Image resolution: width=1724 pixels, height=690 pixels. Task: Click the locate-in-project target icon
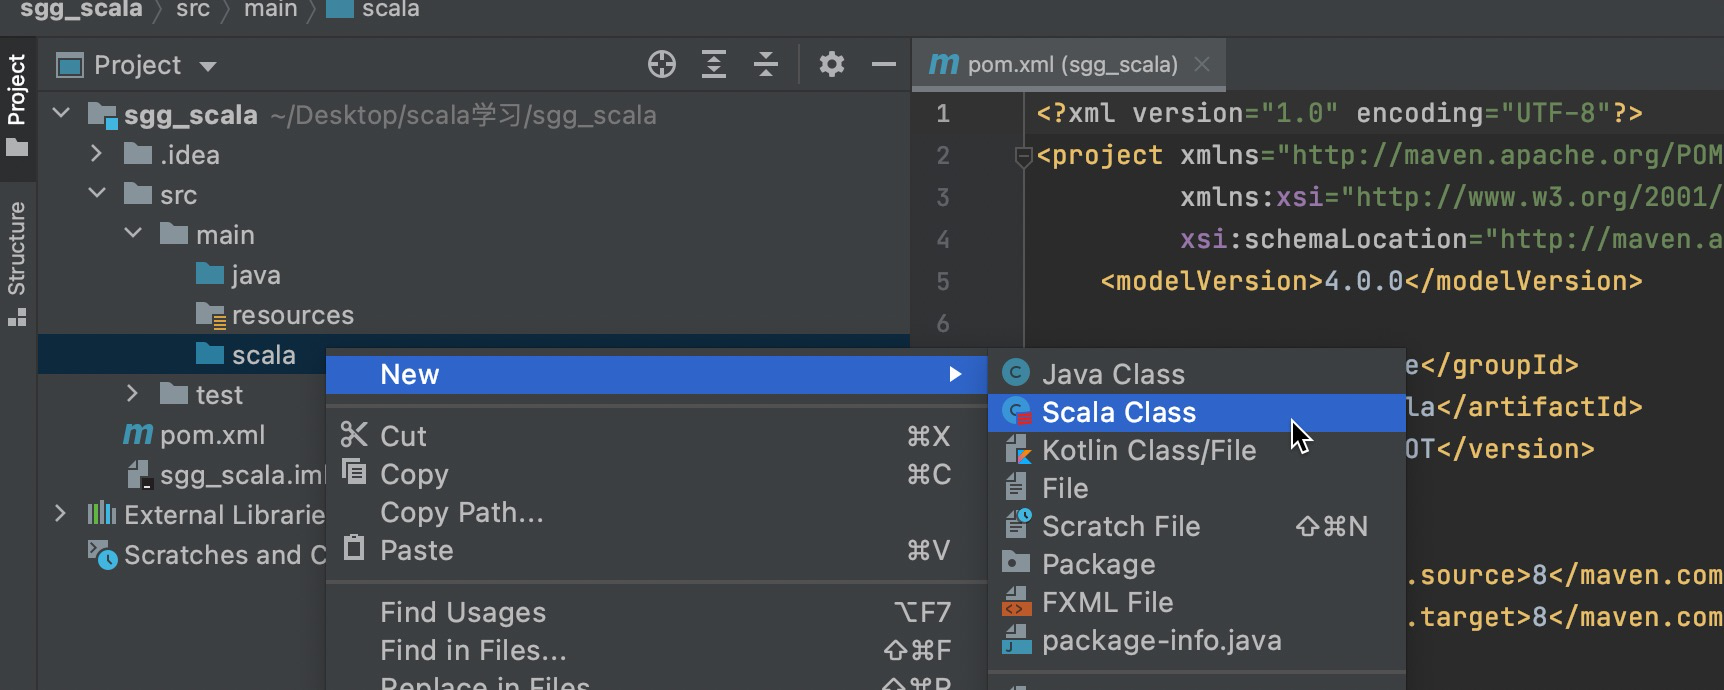tap(661, 65)
